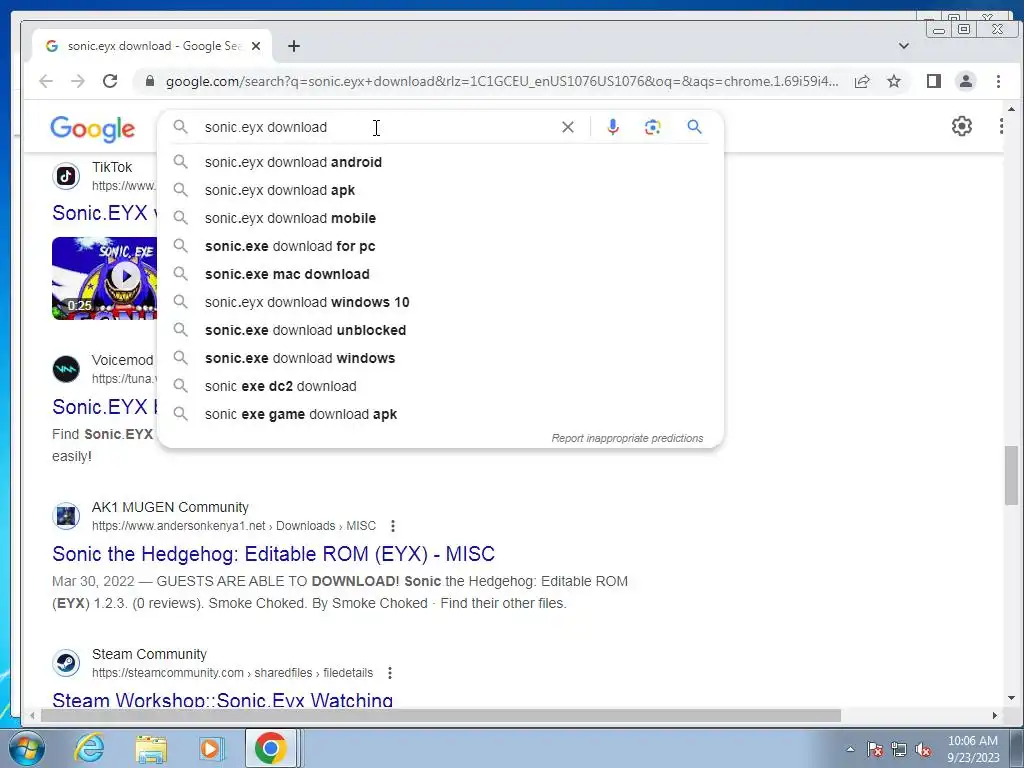Show hidden system tray icons
The width and height of the screenshot is (1024, 768).
click(x=850, y=749)
